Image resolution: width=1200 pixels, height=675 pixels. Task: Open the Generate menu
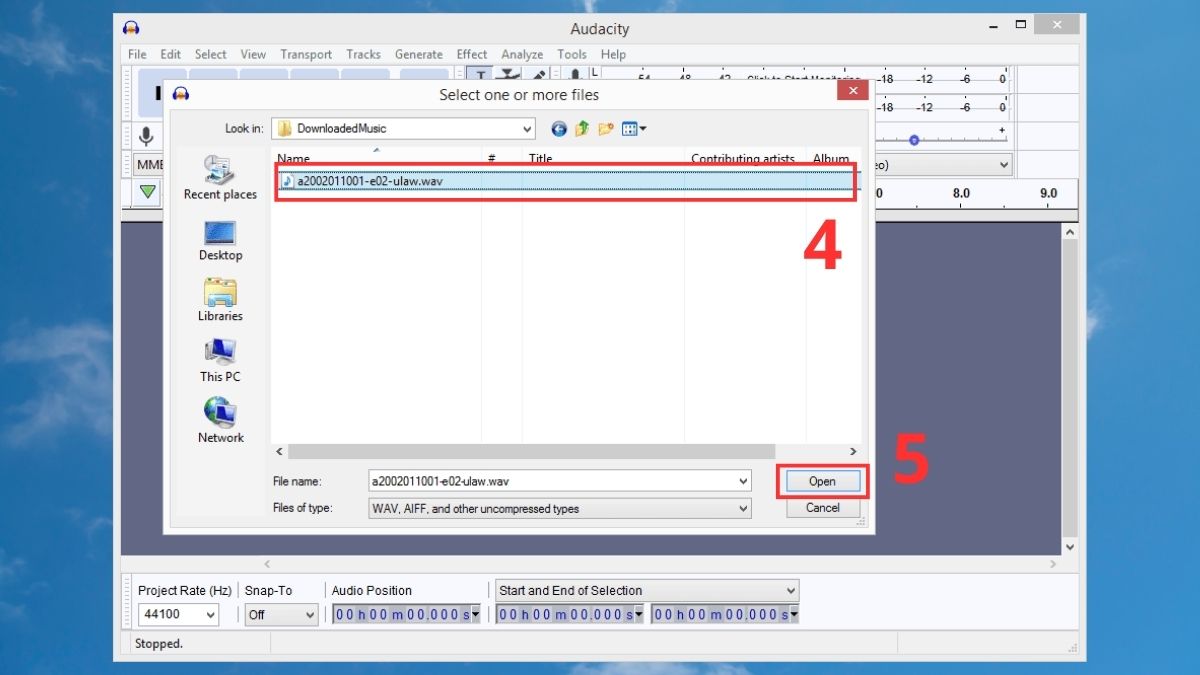[x=418, y=55]
